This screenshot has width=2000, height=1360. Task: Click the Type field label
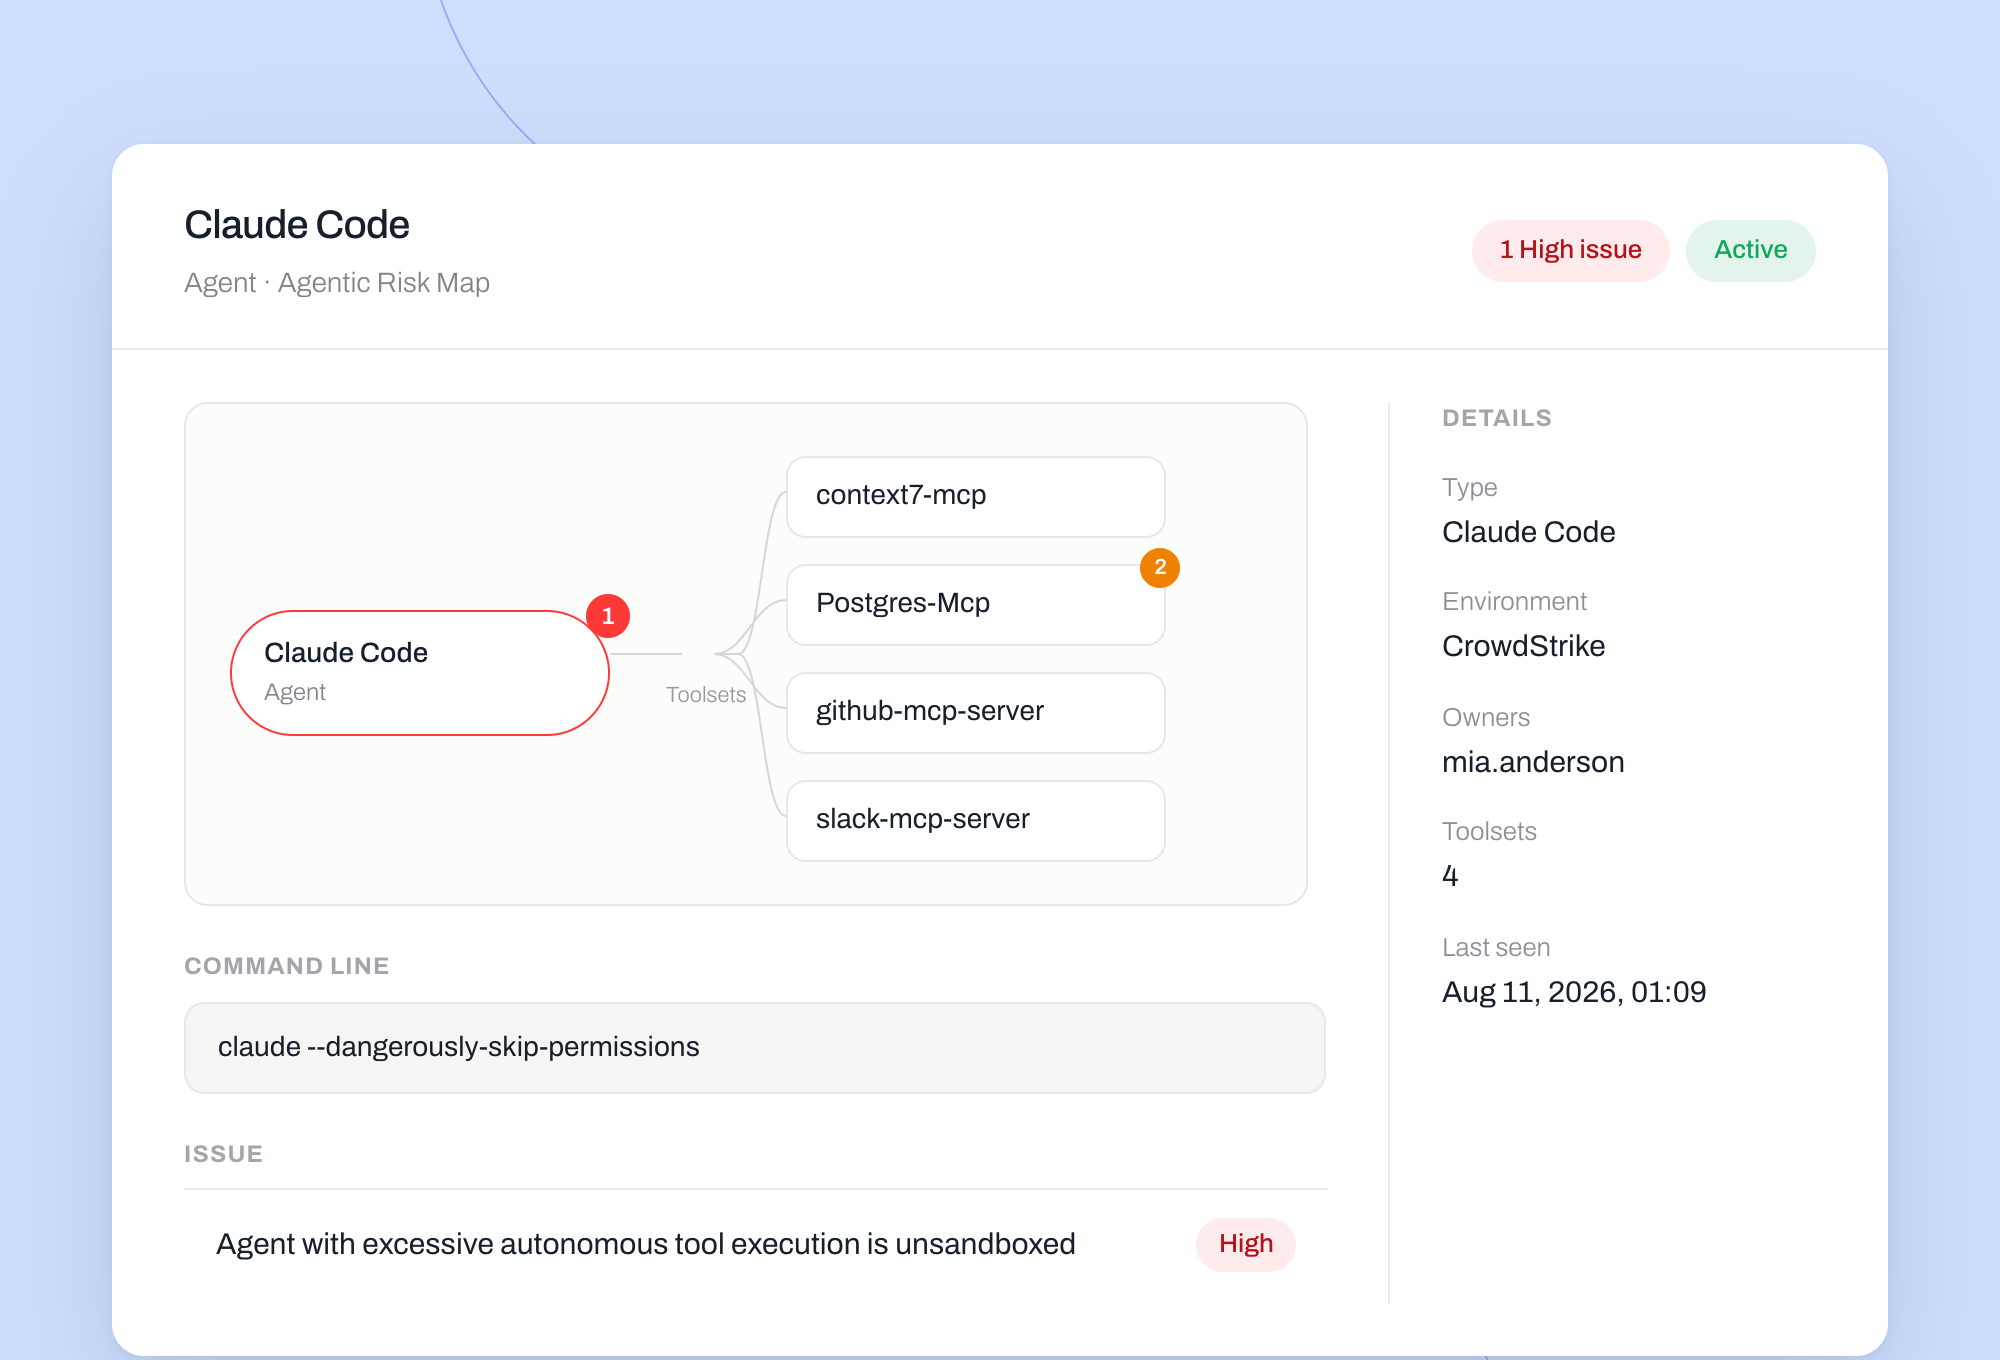pyautogui.click(x=1470, y=487)
